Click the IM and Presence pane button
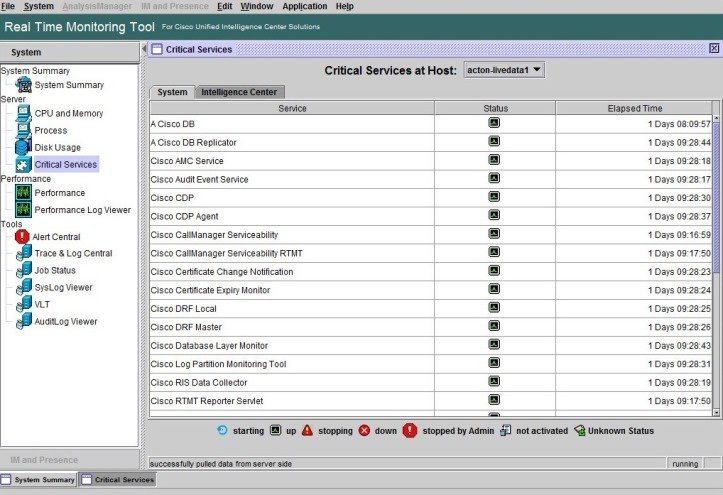 click(69, 460)
